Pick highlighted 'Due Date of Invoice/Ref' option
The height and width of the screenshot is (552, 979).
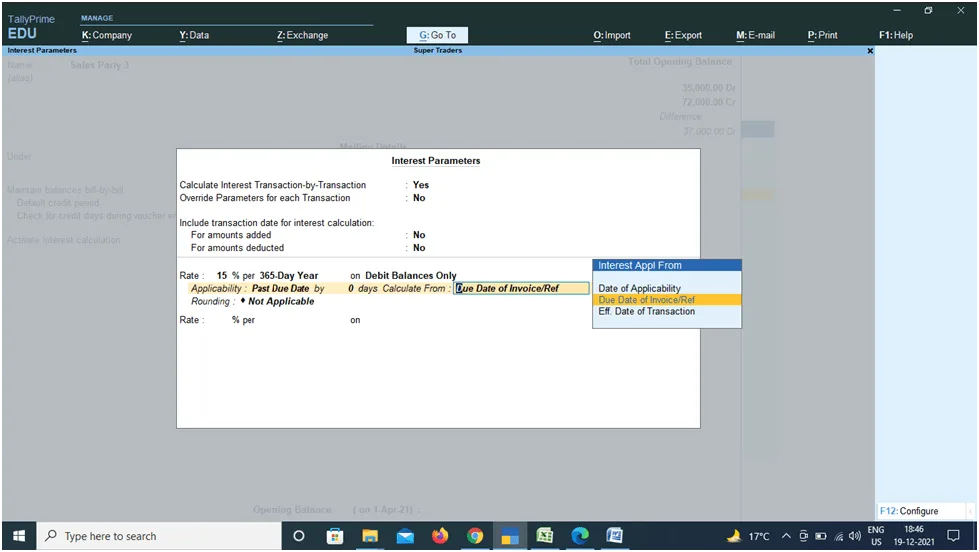click(x=646, y=300)
